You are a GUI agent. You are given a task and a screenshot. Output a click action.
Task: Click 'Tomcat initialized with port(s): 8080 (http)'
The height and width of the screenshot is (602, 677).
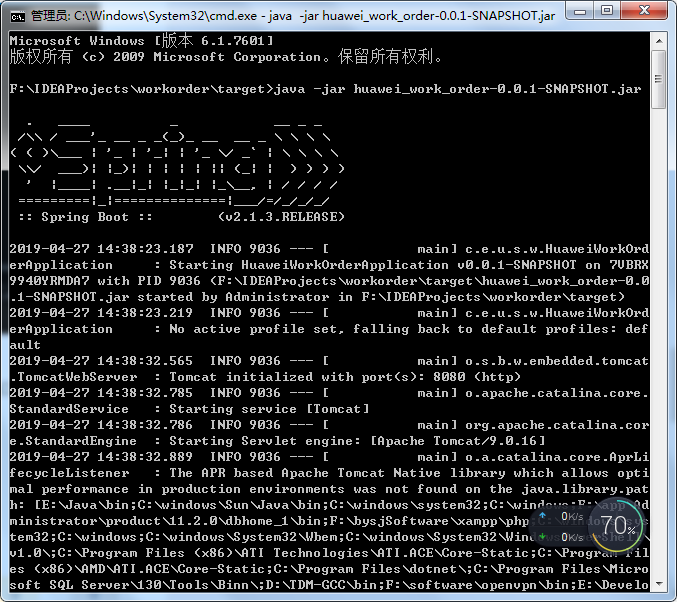coord(345,377)
